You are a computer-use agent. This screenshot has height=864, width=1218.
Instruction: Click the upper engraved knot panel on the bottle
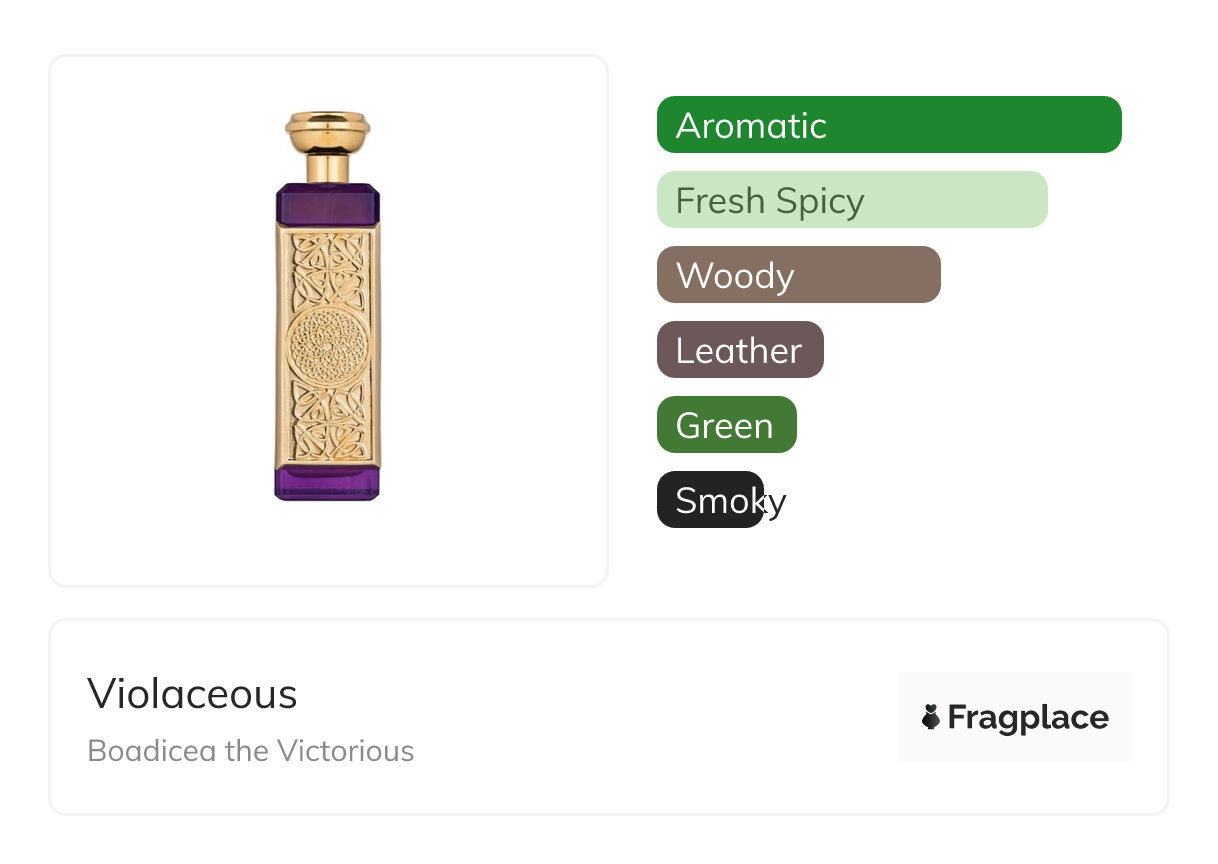(x=328, y=268)
